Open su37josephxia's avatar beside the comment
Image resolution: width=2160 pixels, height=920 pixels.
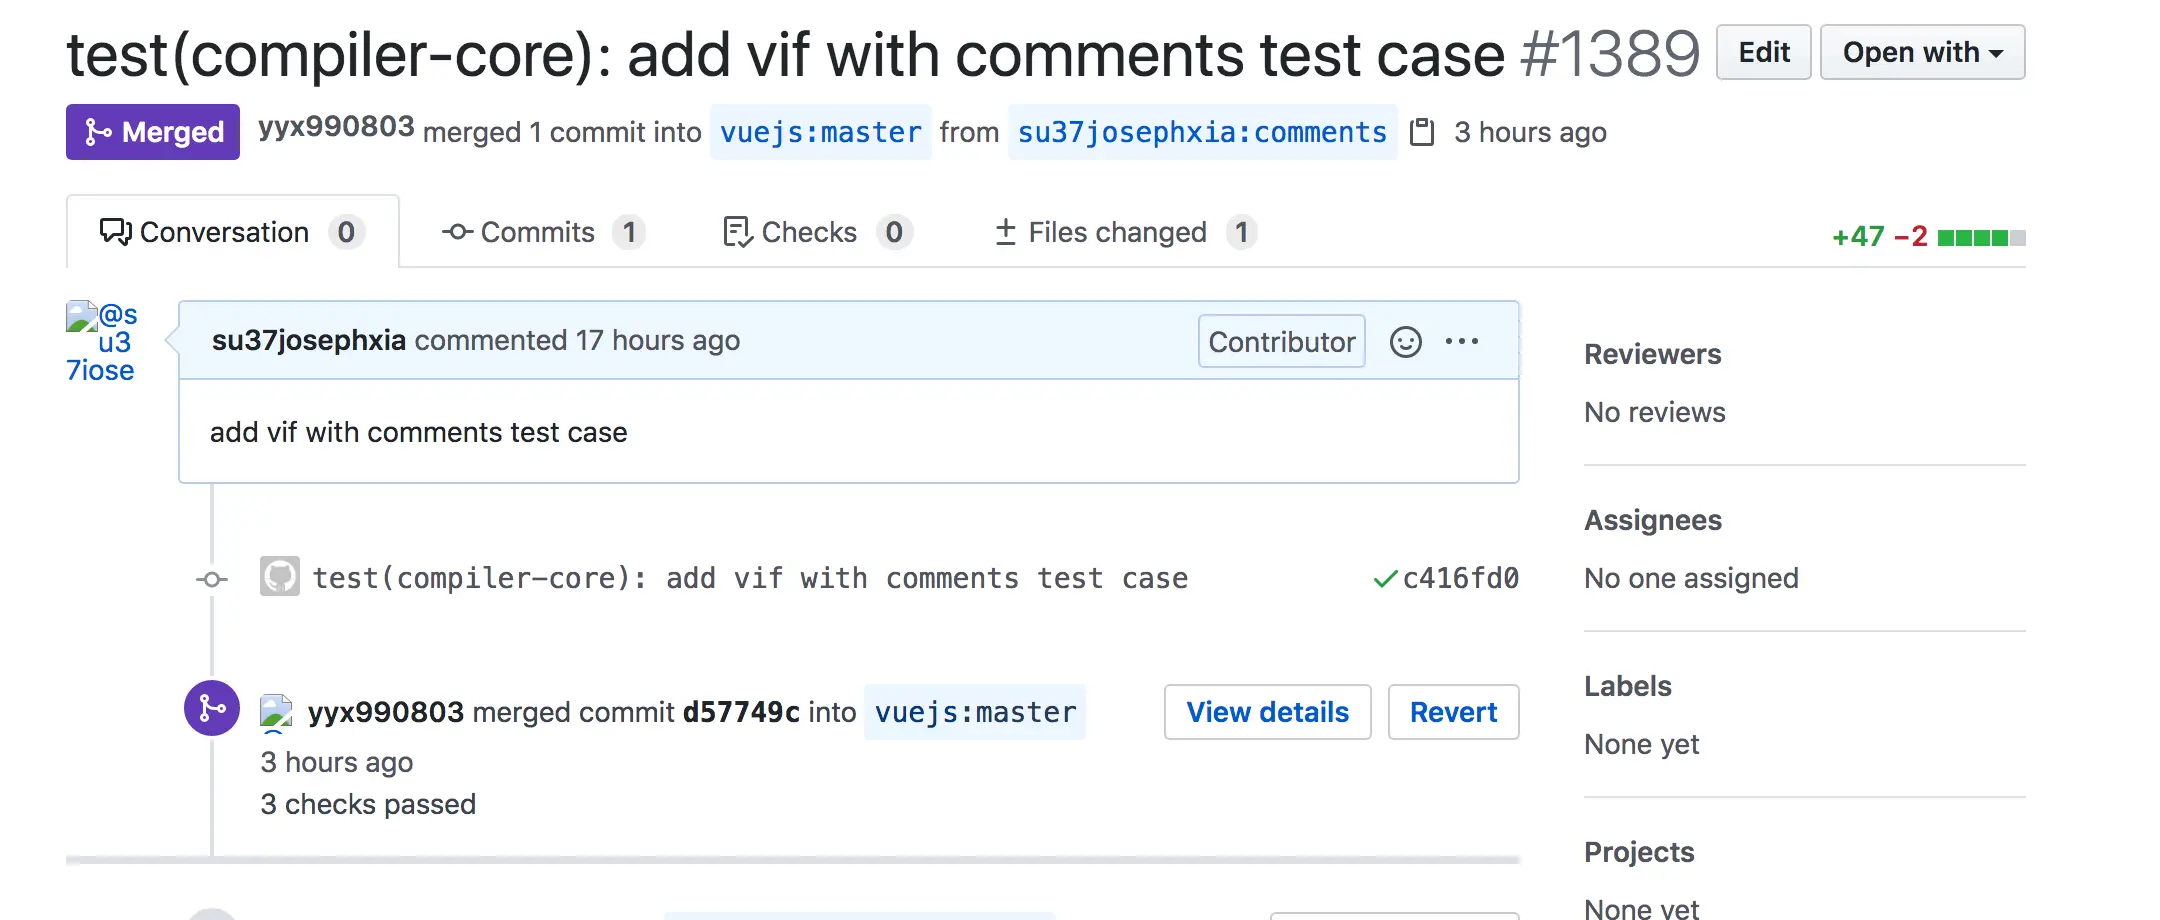click(101, 343)
